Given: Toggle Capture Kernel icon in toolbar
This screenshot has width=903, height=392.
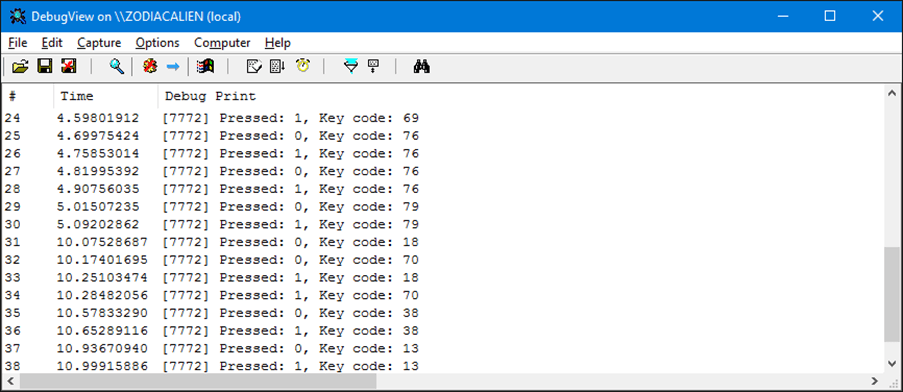Looking at the screenshot, I should pos(150,66).
